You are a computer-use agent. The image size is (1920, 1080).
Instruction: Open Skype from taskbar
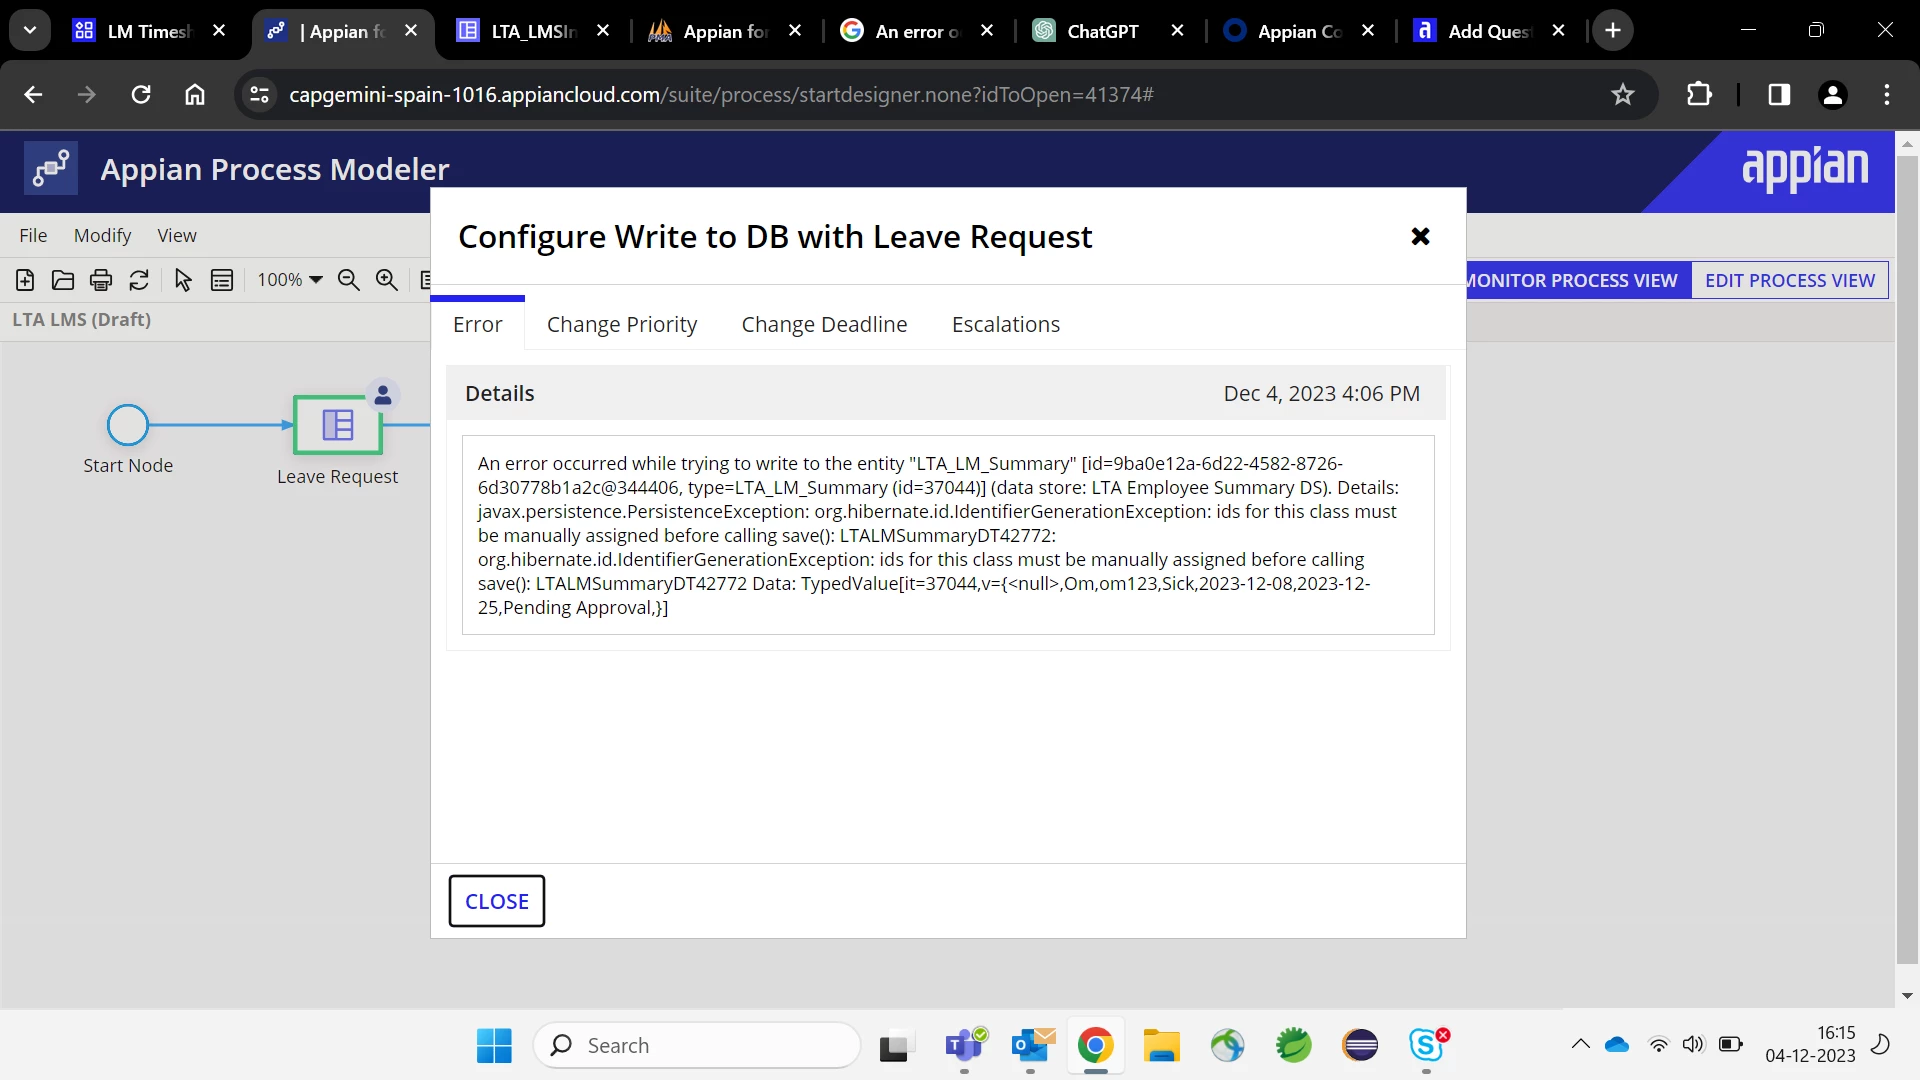pos(1427,1046)
